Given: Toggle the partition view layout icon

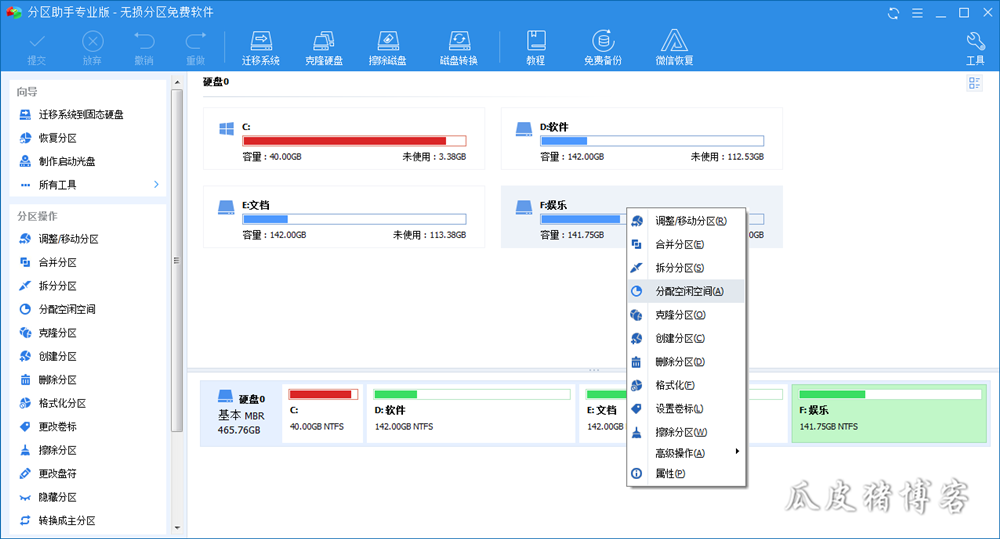Looking at the screenshot, I should [974, 83].
